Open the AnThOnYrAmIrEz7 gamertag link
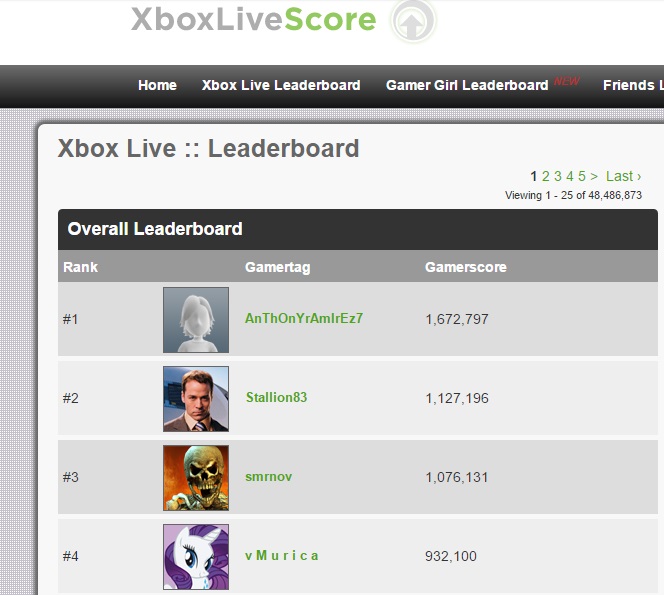Screen dimensions: 664x595 (304, 318)
